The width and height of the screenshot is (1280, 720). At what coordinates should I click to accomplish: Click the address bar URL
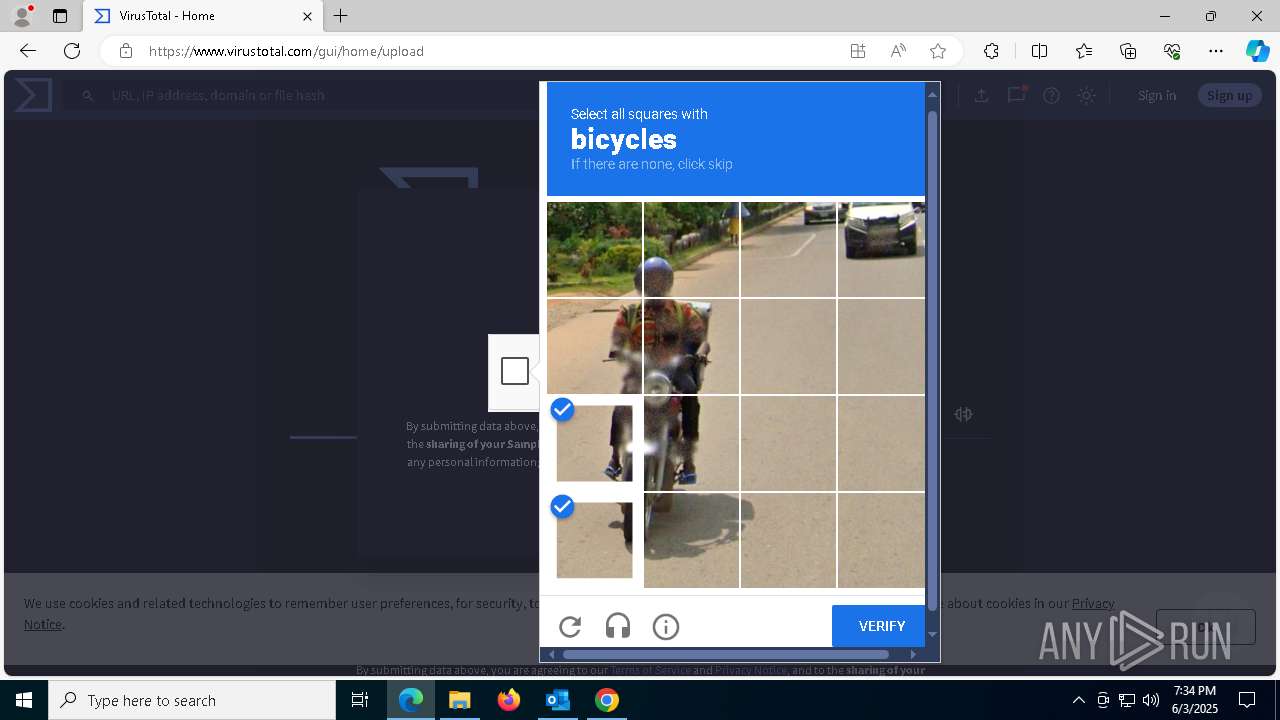click(286, 51)
